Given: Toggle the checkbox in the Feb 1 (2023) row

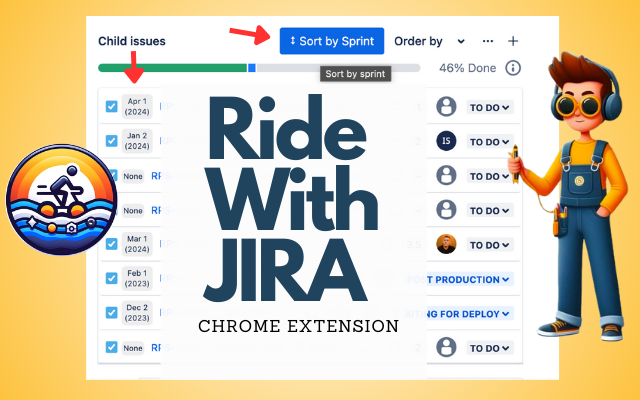Looking at the screenshot, I should [x=111, y=278].
